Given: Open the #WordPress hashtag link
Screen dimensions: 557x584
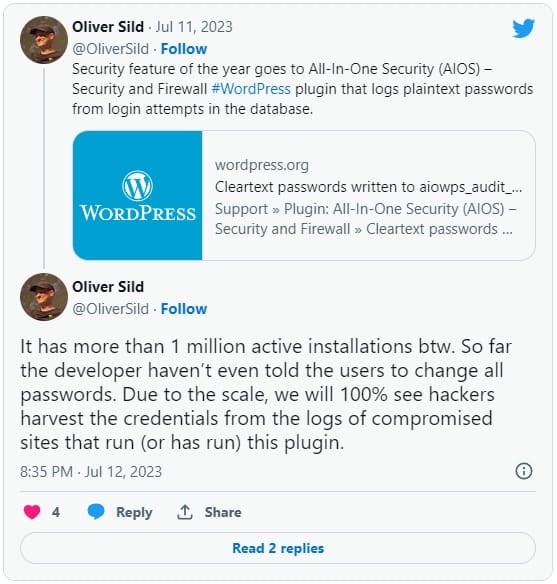Looking at the screenshot, I should (x=251, y=89).
